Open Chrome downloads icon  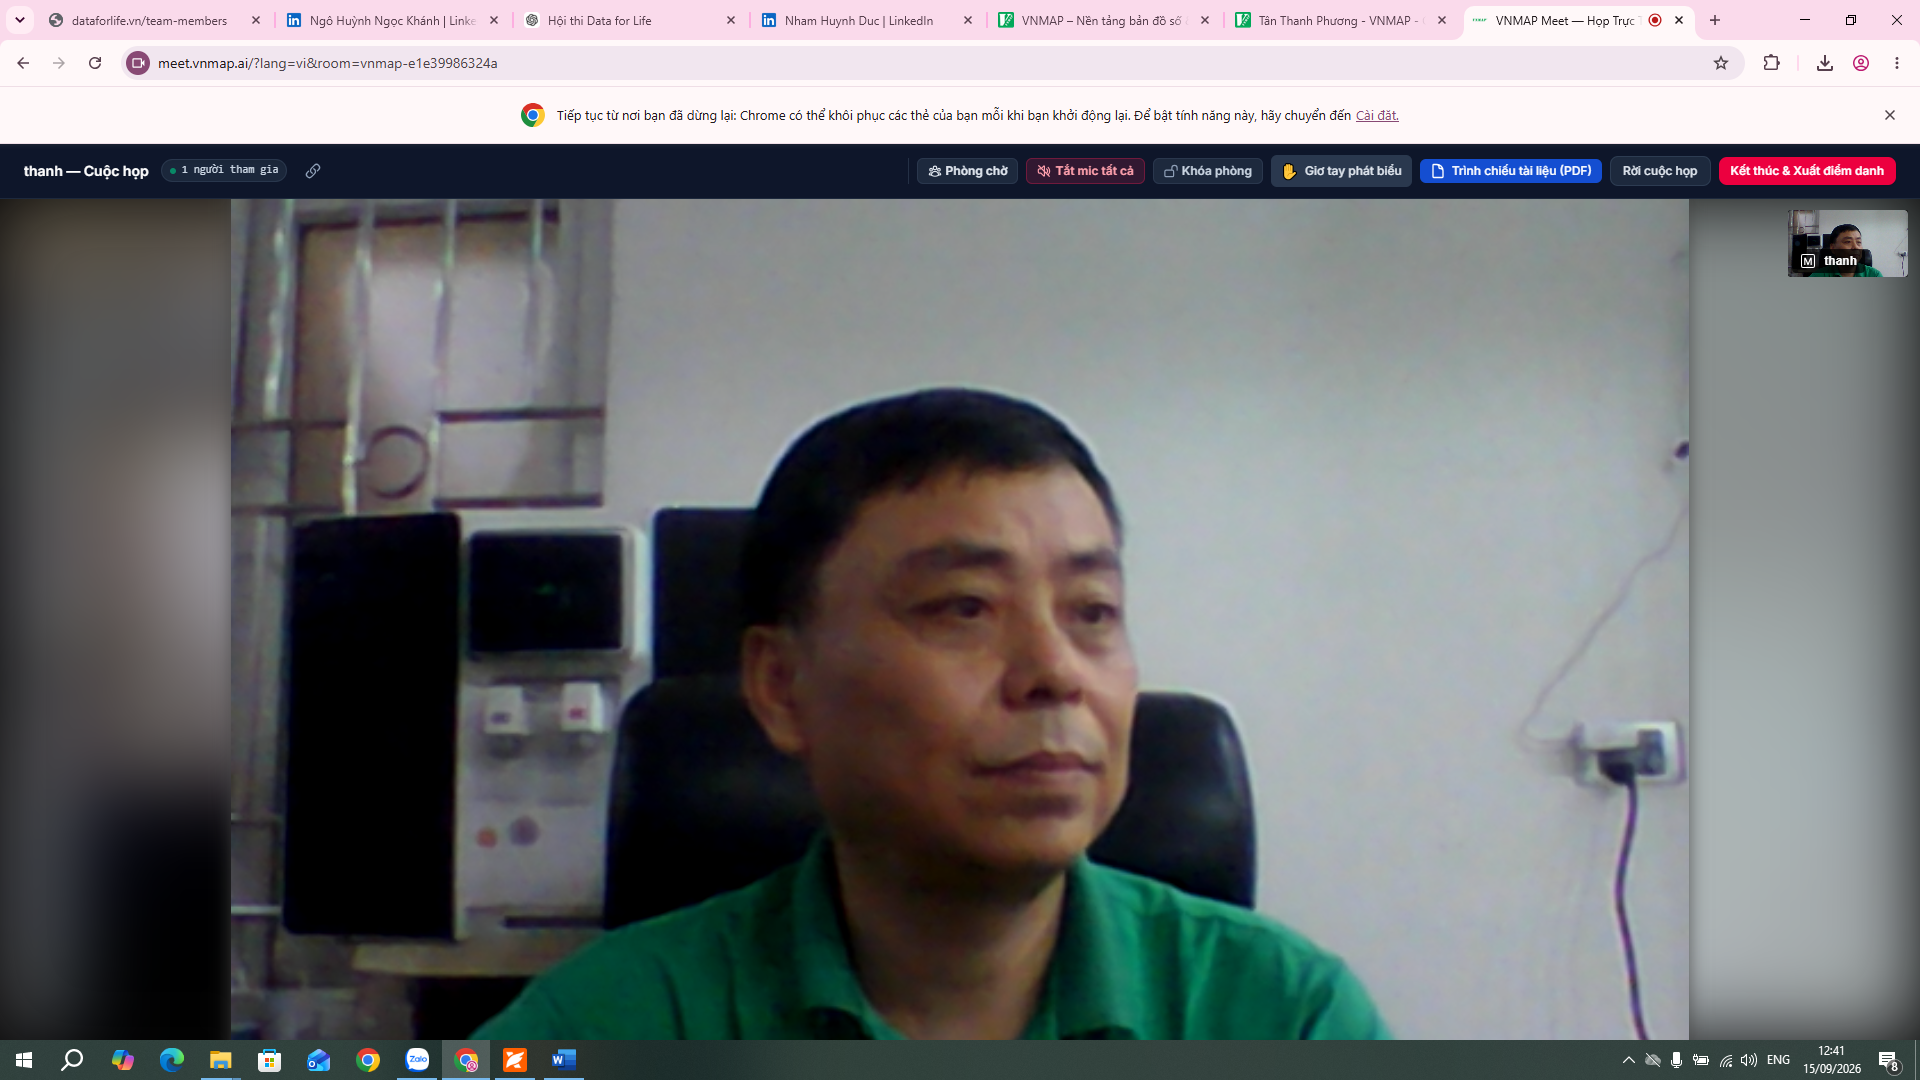coord(1825,63)
